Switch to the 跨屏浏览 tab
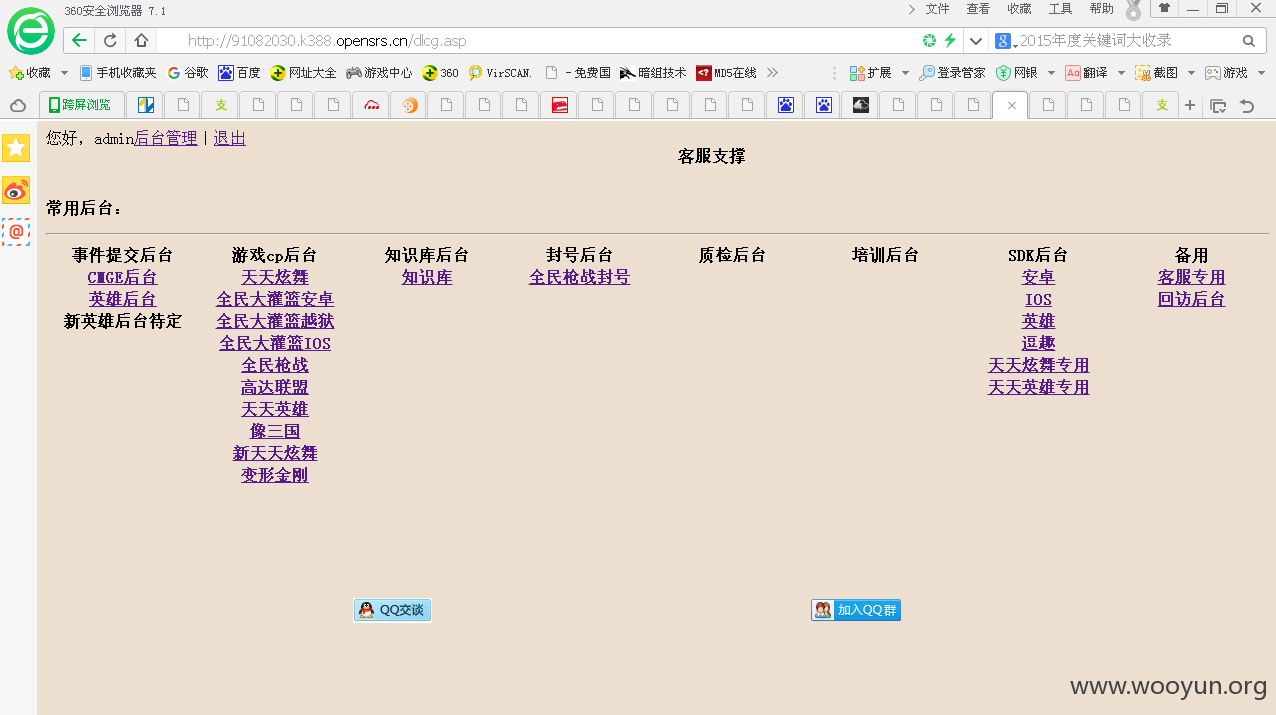Screen dimensions: 1276x715 coord(82,105)
